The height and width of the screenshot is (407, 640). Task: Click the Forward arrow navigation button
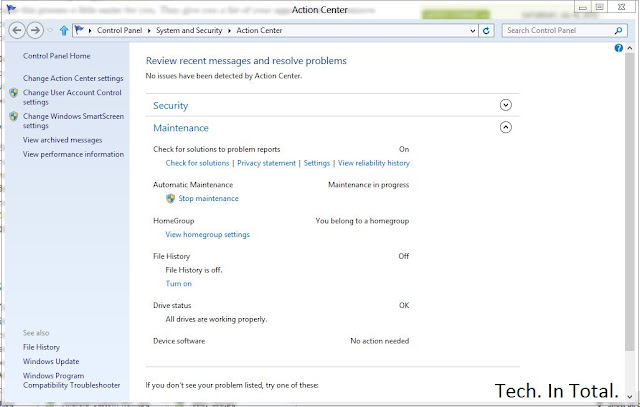(35, 30)
